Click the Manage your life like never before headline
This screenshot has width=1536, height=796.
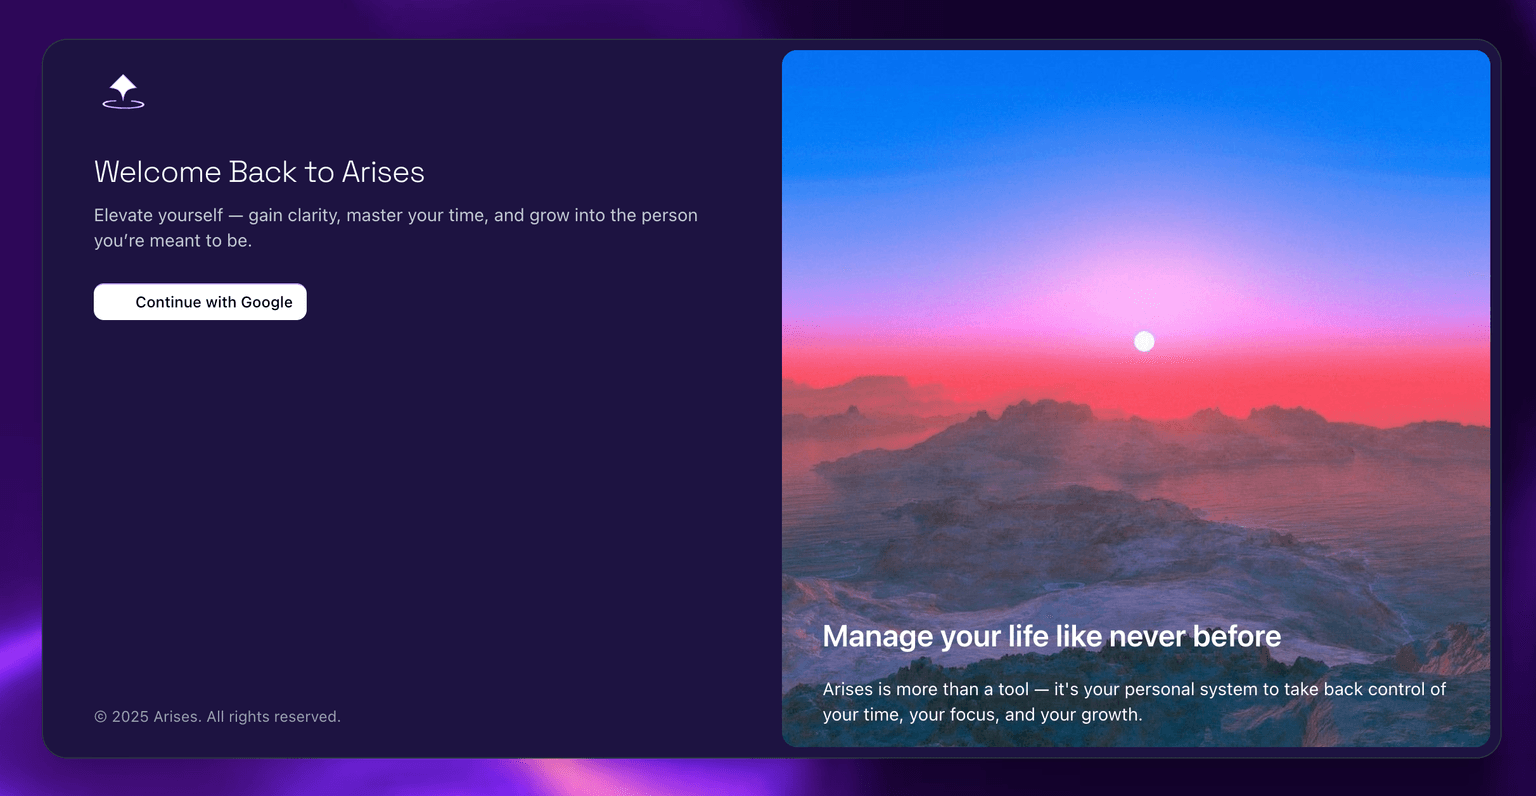pyautogui.click(x=1052, y=636)
